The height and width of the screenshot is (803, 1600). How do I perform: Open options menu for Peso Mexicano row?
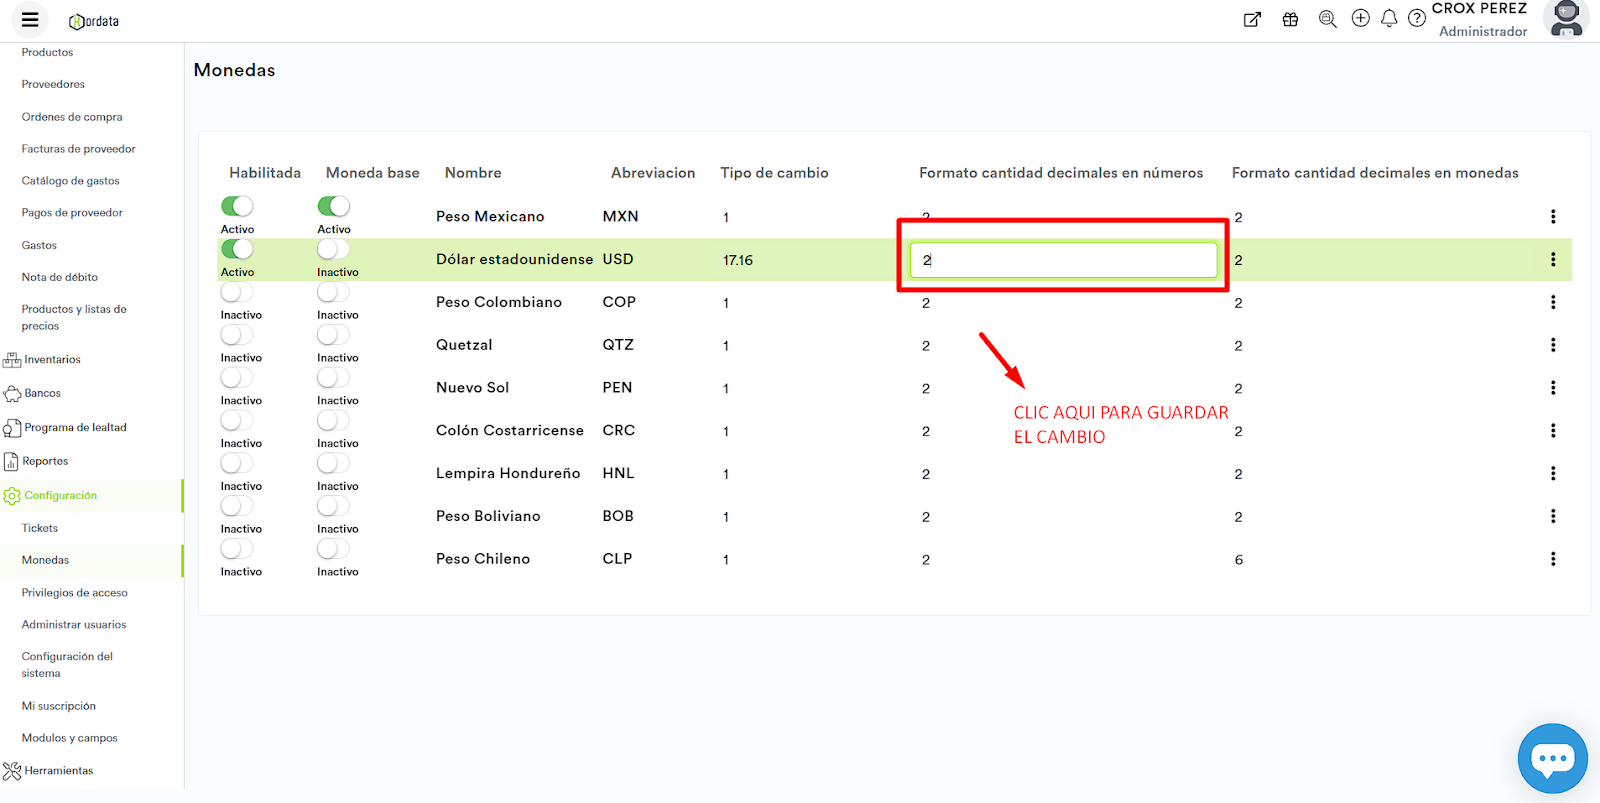[x=1552, y=217]
